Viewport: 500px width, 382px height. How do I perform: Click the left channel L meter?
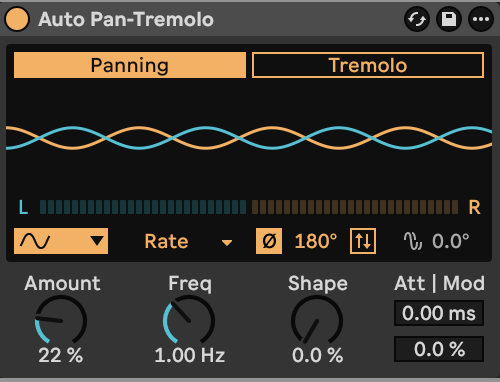tap(143, 207)
